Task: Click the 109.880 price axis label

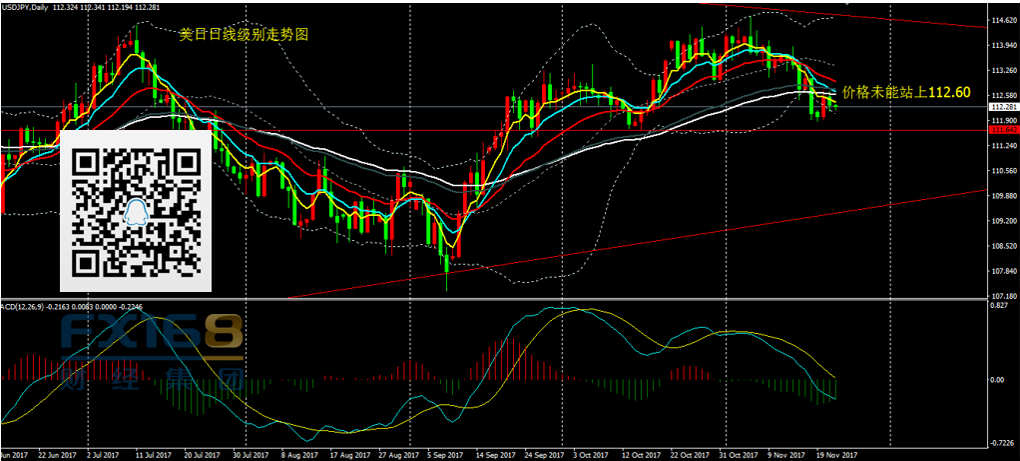Action: point(1002,196)
